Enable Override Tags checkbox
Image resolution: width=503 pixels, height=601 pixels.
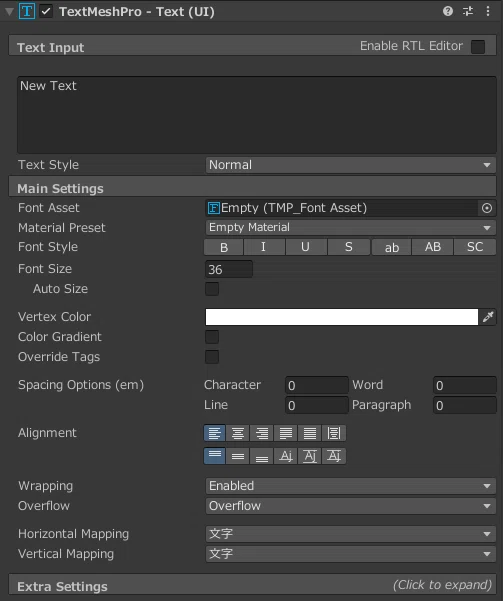click(212, 357)
